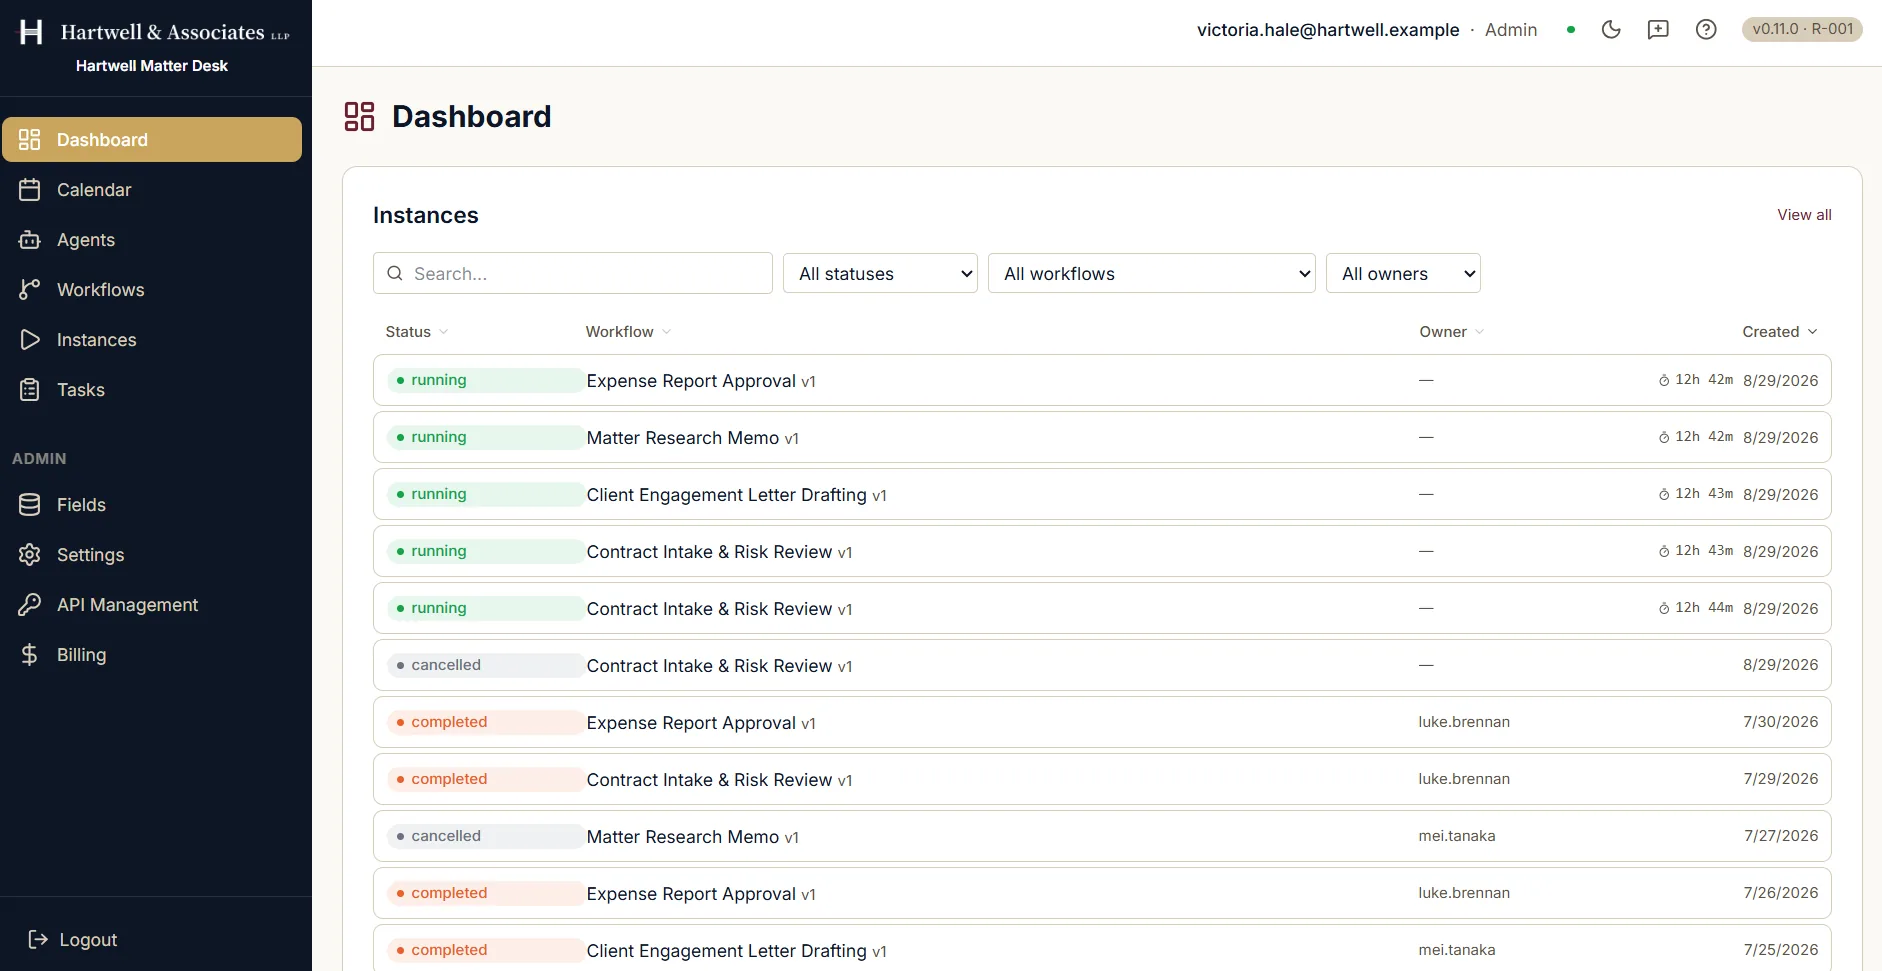This screenshot has height=971, width=1882.
Task: Open Workflows from sidebar
Action: [x=152, y=289]
